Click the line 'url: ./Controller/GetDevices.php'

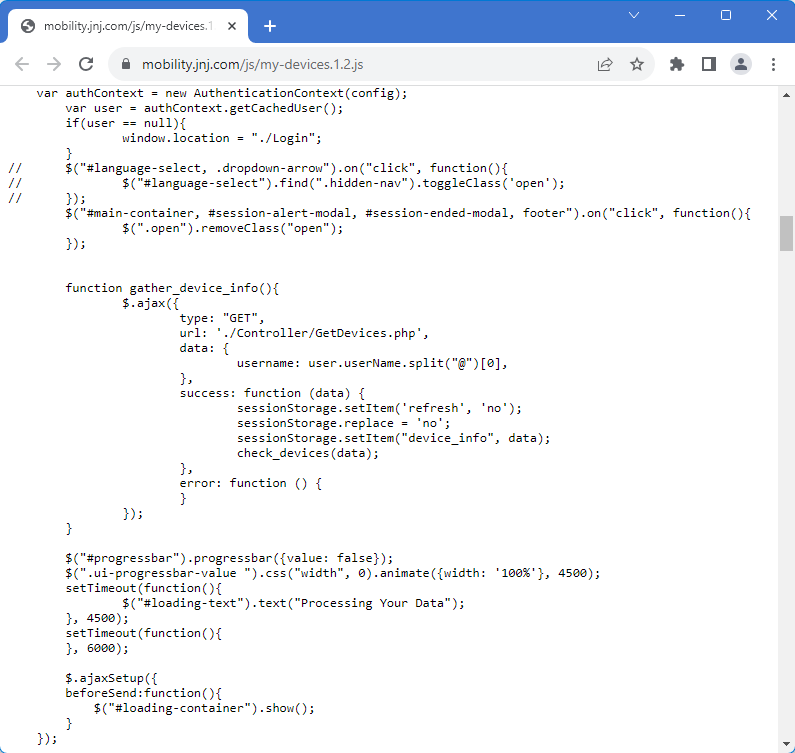point(304,333)
